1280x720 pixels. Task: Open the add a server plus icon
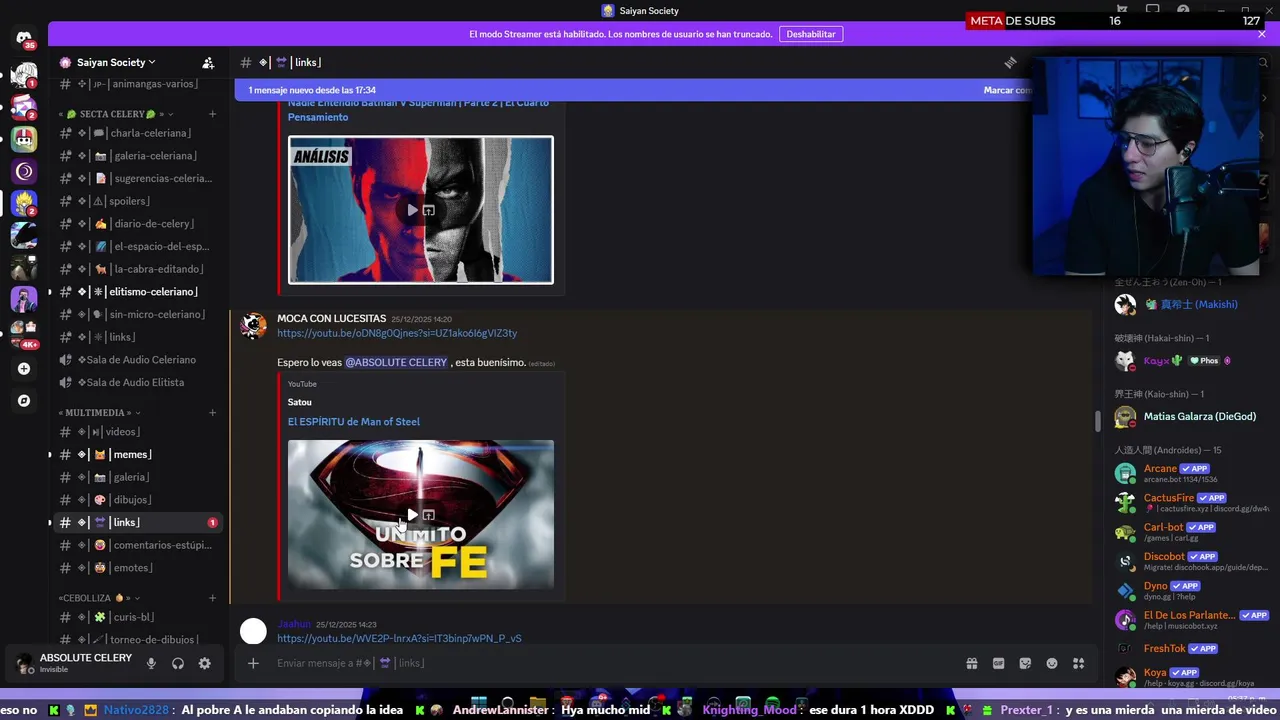24,368
